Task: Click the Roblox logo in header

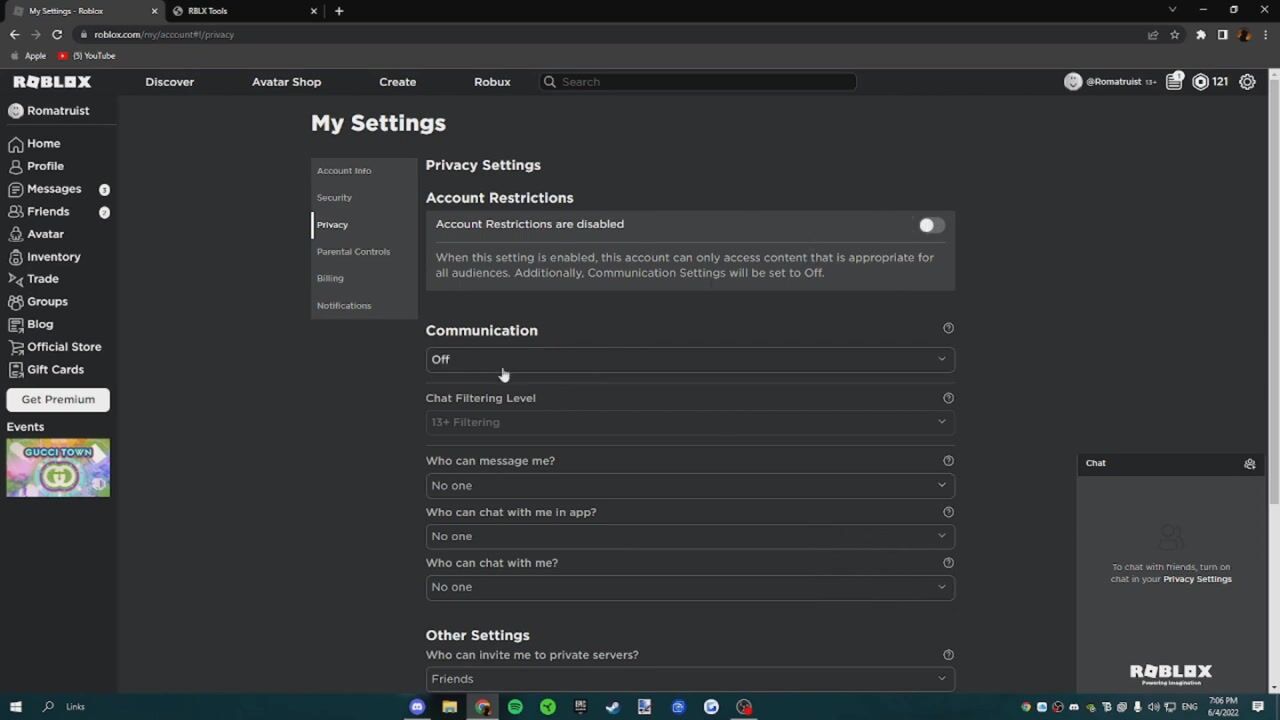Action: (52, 82)
